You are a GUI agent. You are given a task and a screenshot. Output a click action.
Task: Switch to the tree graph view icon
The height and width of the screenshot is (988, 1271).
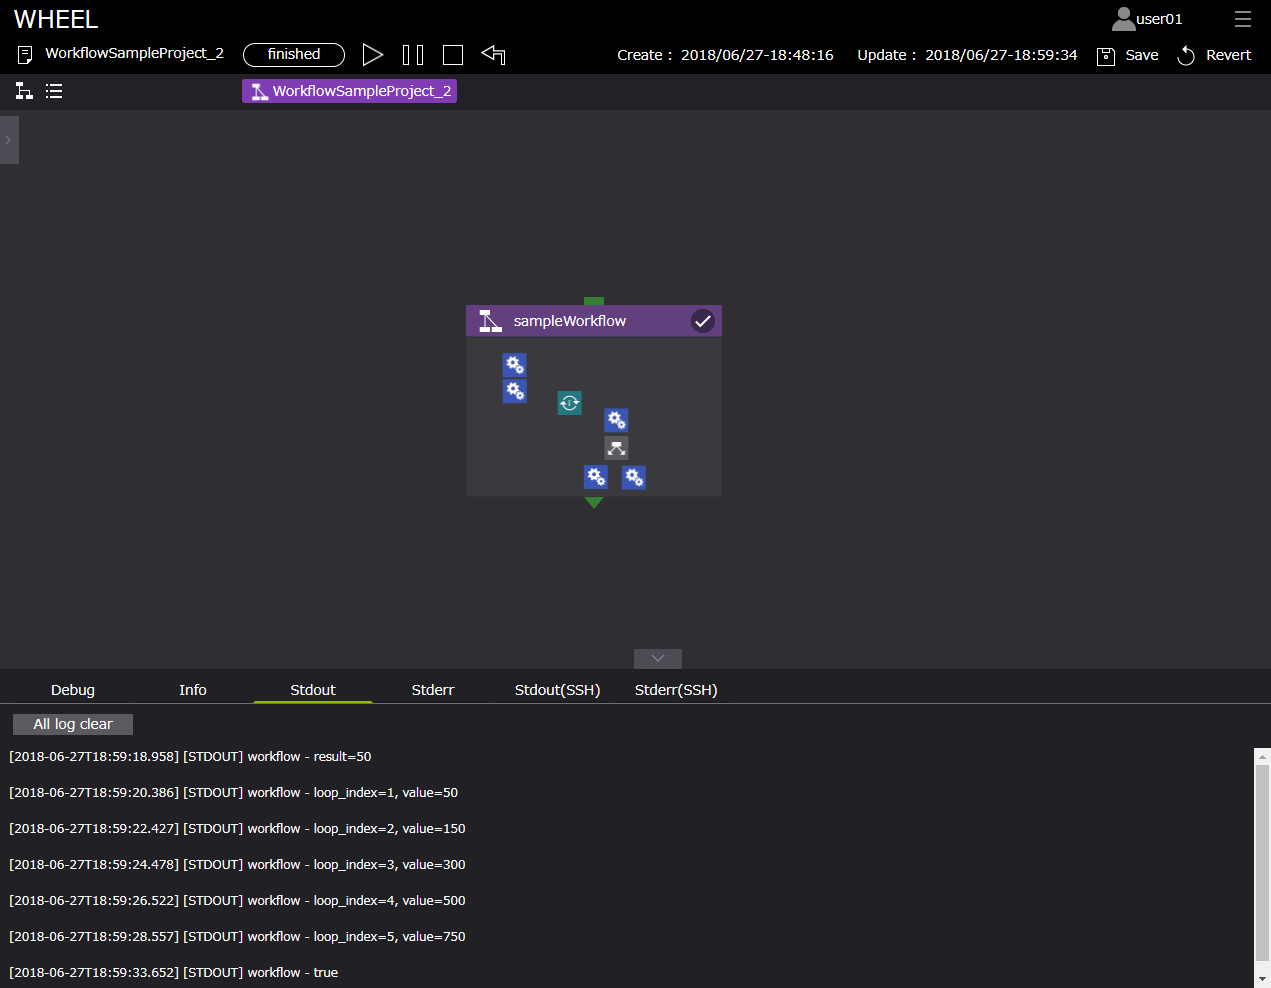click(24, 91)
